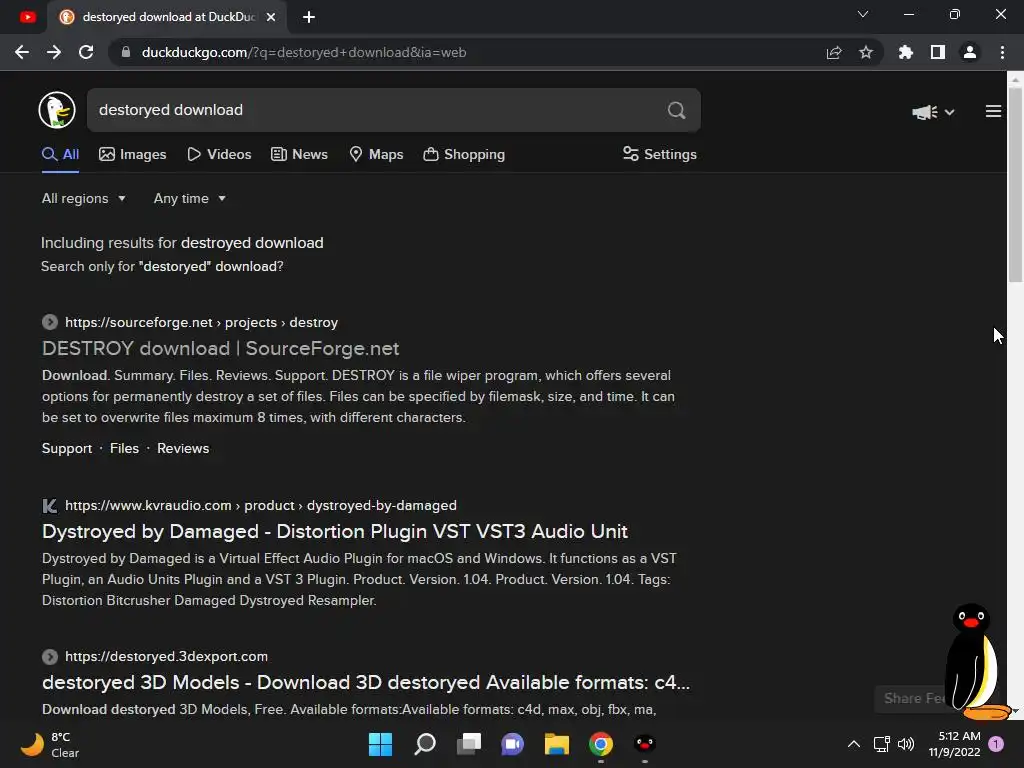Open the volume tray icon
Screen dimensions: 1024x768
906,744
